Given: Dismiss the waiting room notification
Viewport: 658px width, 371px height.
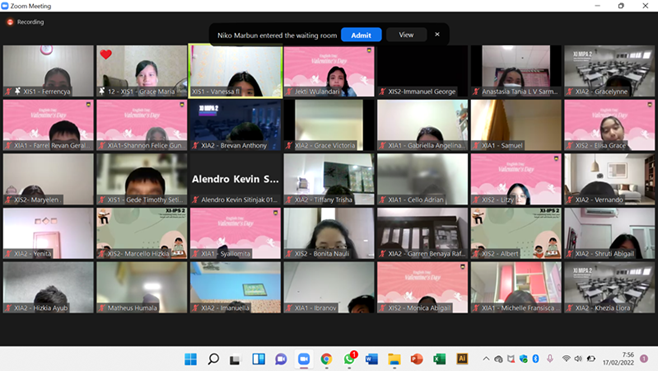Looking at the screenshot, I should click(437, 34).
